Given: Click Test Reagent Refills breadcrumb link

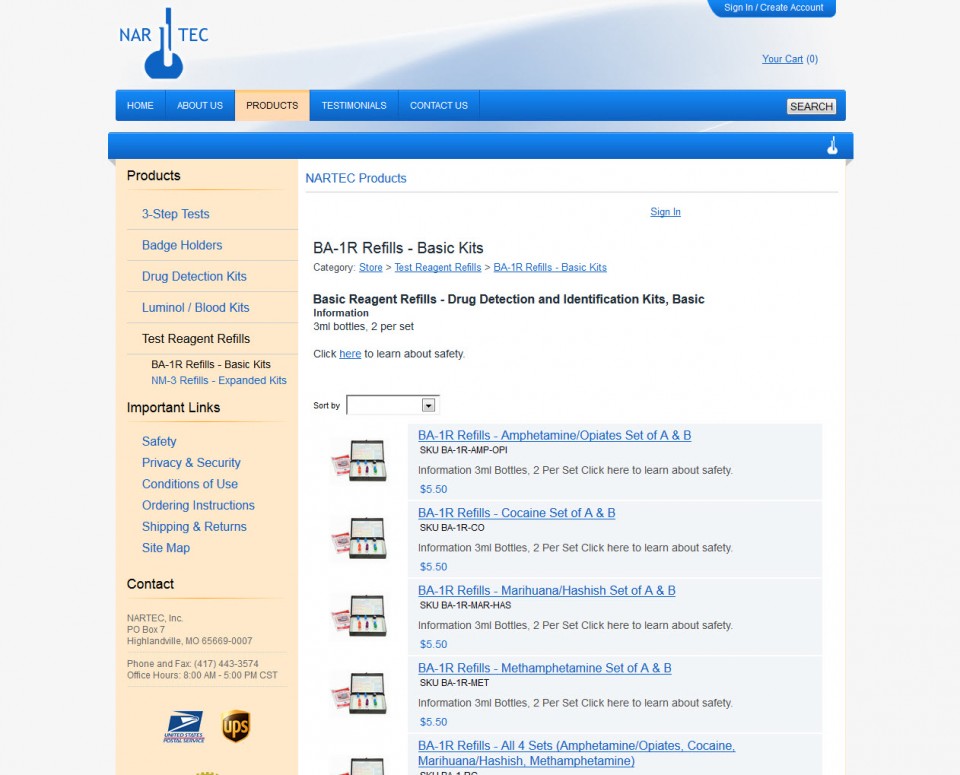Looking at the screenshot, I should tap(438, 268).
